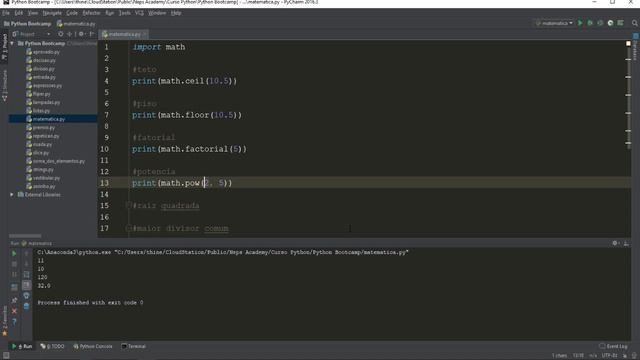This screenshot has height=360, width=640.
Task: Click the down-the-stack-trace arrow in the Run panel
Action: tap(27, 264)
